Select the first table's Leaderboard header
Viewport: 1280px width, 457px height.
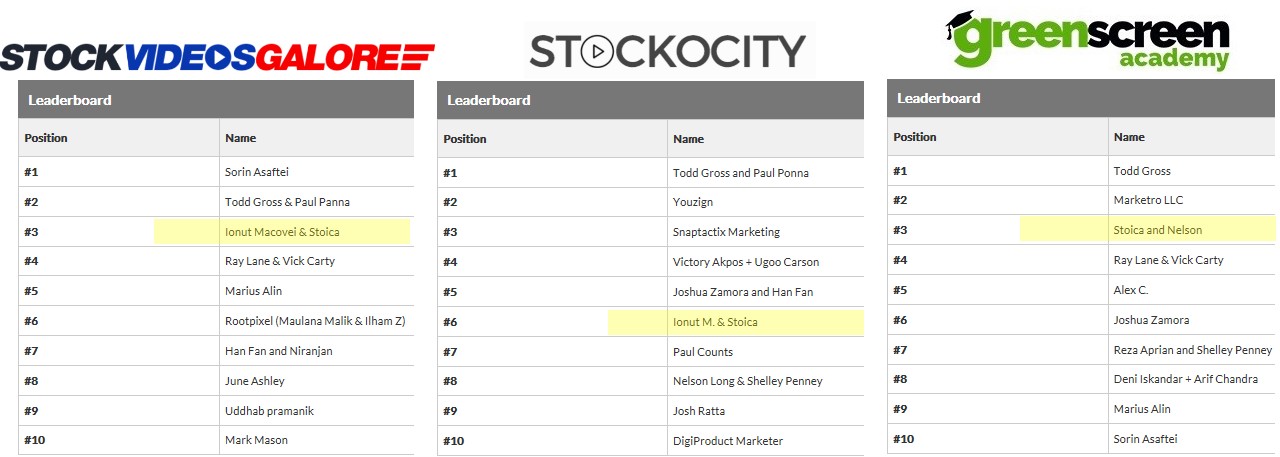coord(216,100)
